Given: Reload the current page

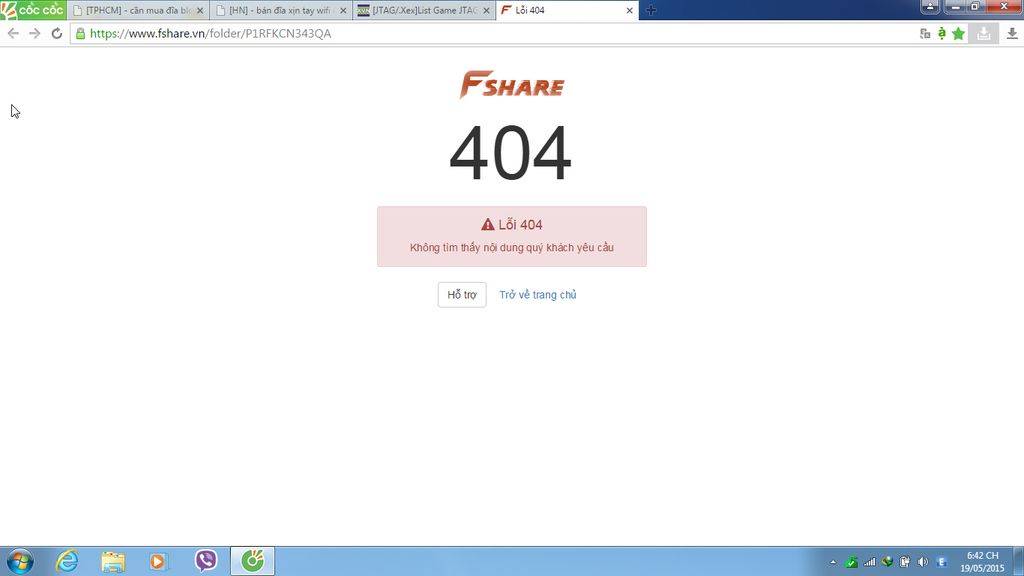Looking at the screenshot, I should (x=57, y=33).
